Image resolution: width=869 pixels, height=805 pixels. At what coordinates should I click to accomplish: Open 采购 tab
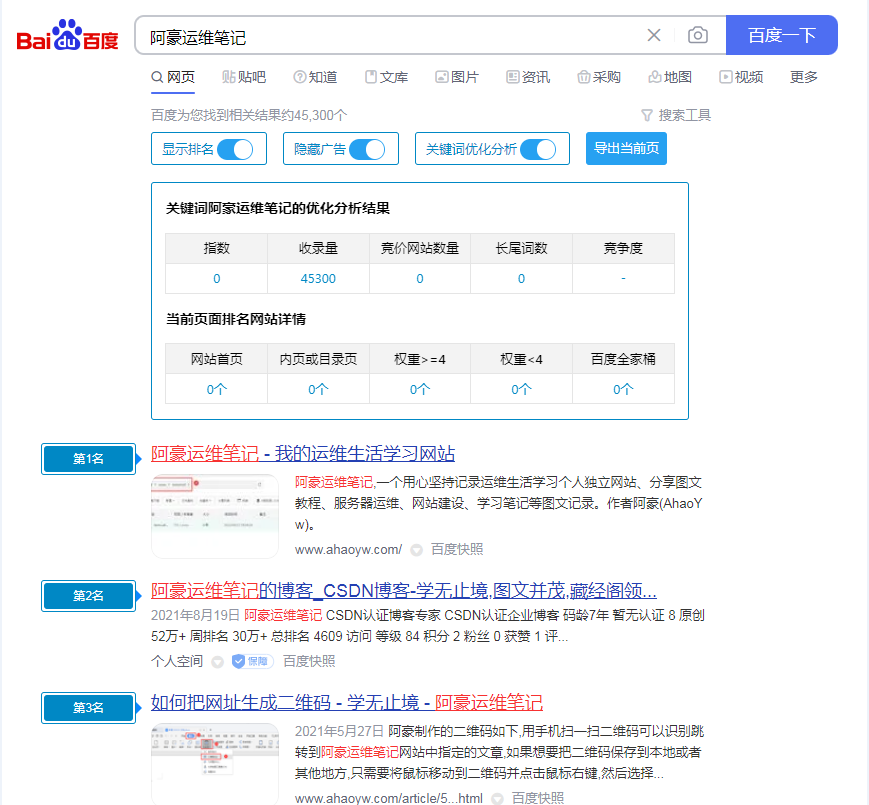pyautogui.click(x=599, y=77)
